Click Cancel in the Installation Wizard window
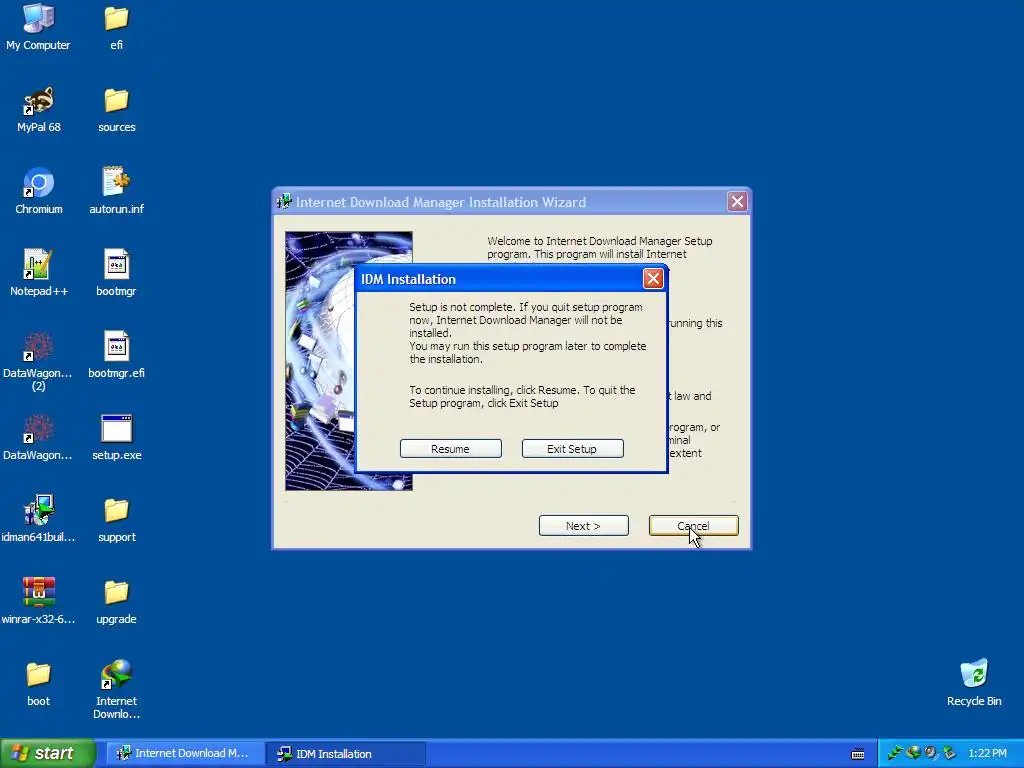 (694, 526)
